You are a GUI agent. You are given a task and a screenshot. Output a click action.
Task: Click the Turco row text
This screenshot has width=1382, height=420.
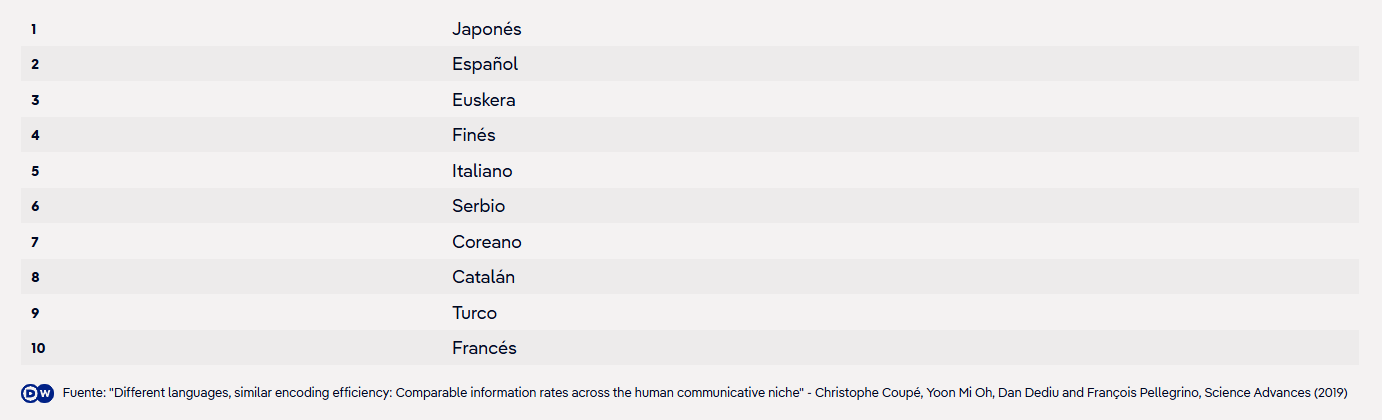[x=475, y=313]
